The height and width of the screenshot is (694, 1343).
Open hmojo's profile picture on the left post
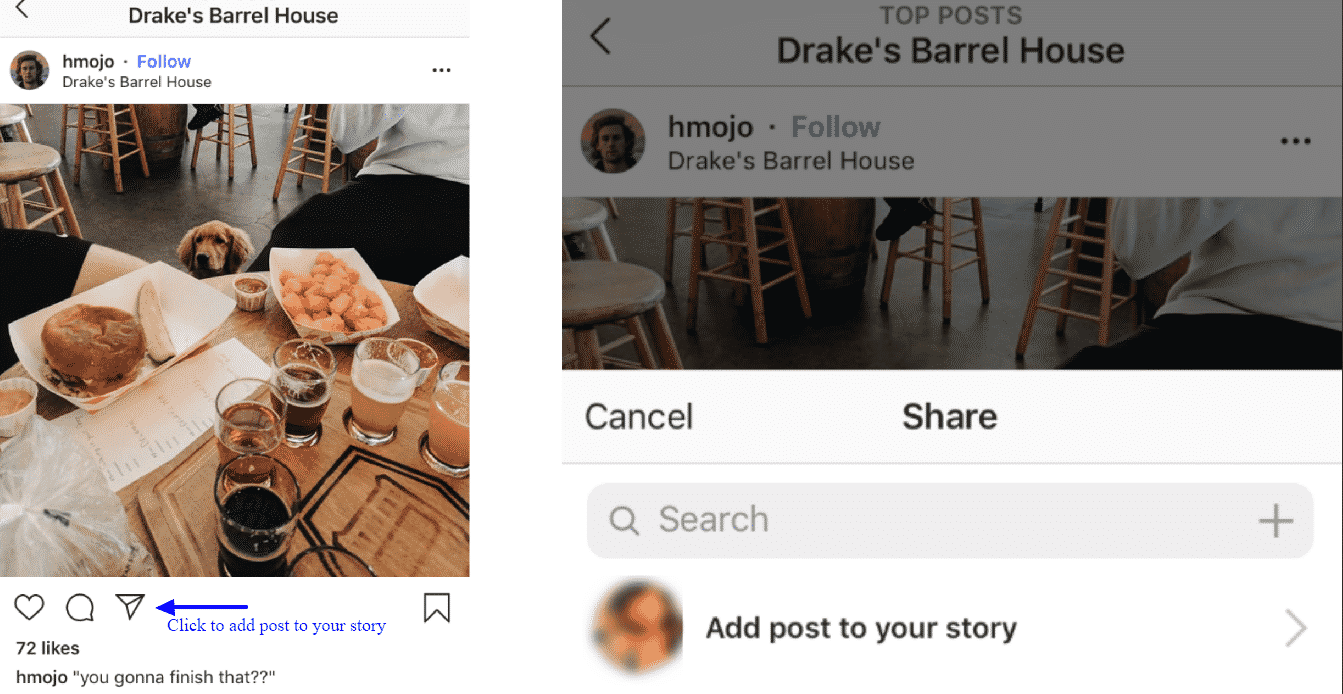click(29, 70)
